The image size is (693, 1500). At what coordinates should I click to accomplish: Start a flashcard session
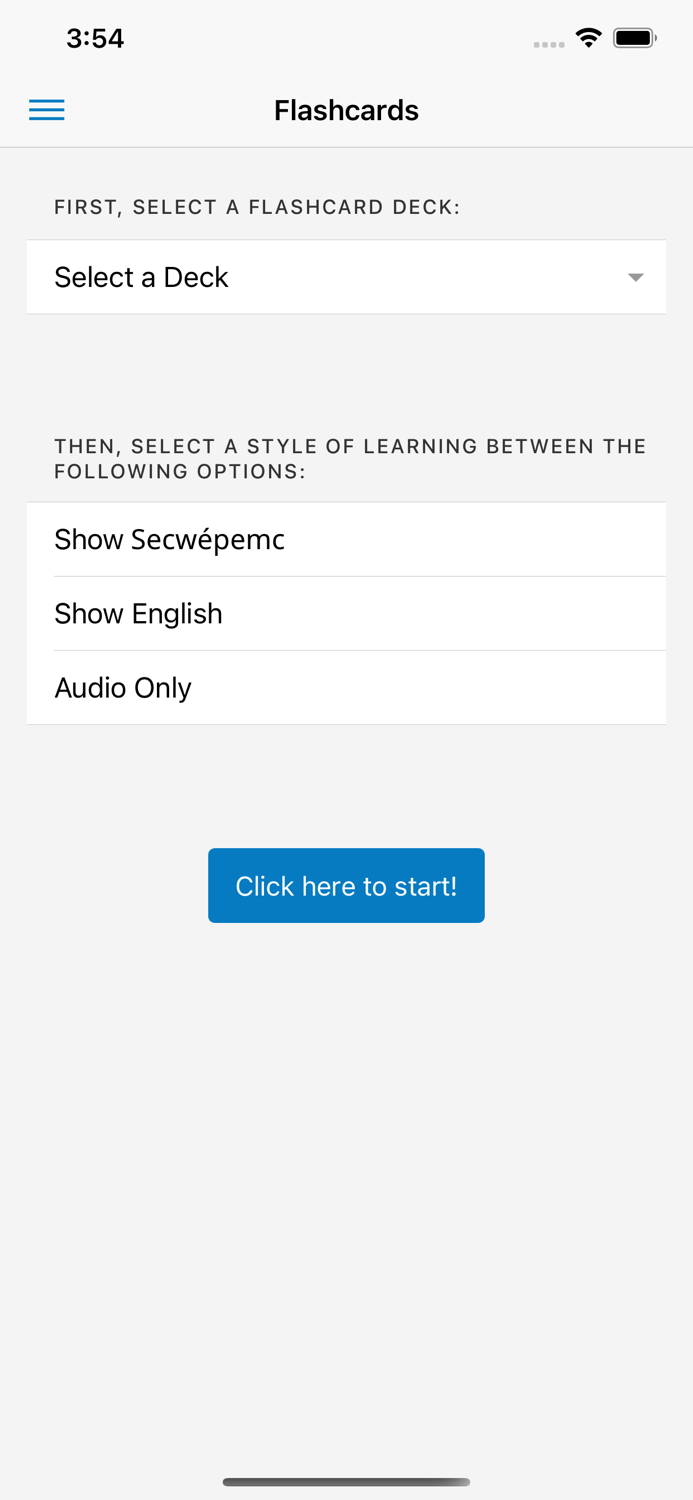click(346, 885)
